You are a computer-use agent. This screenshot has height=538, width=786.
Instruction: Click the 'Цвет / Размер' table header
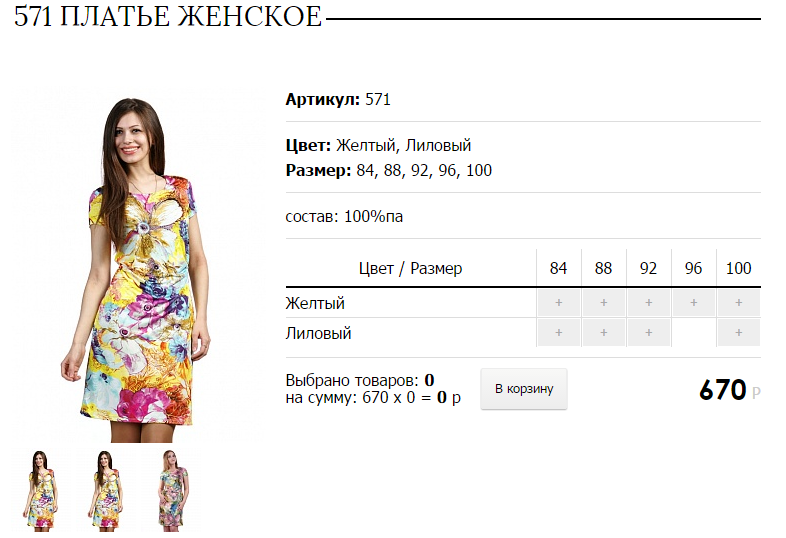click(411, 268)
